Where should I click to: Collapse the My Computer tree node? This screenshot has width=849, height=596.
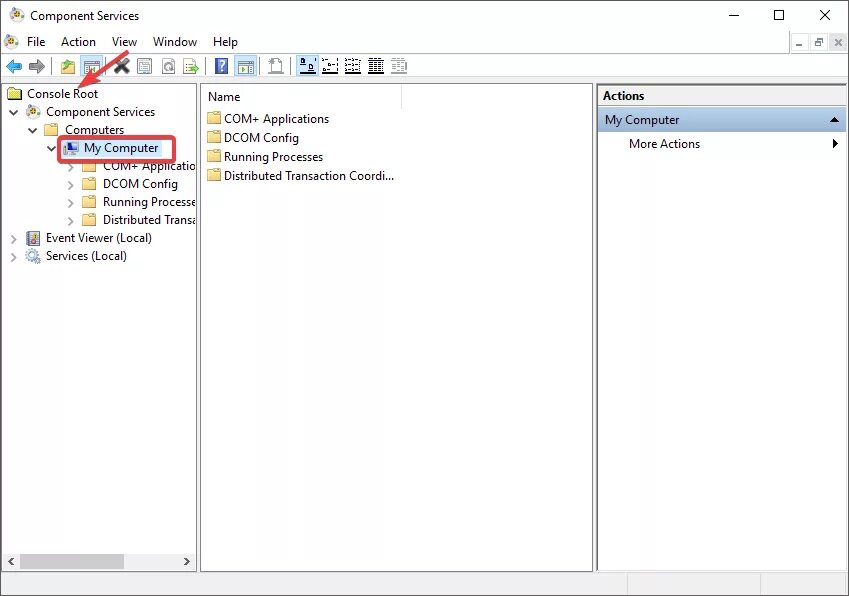(51, 148)
